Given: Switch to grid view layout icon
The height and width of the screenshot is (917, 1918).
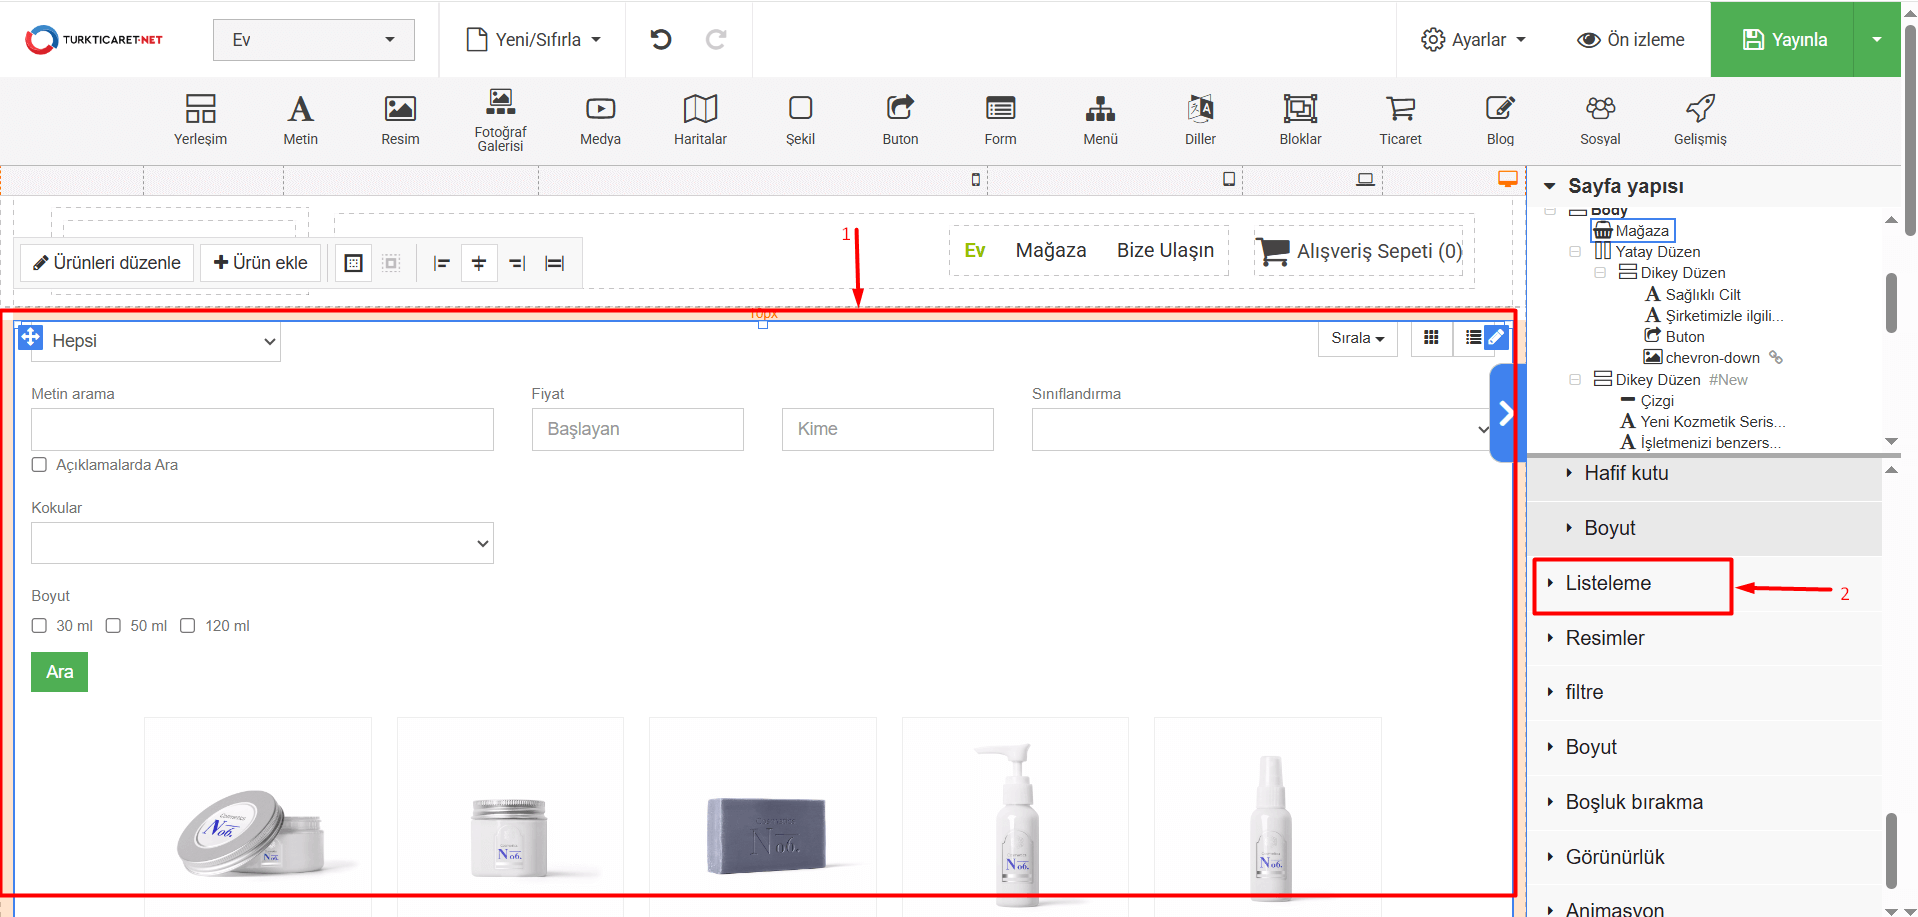Looking at the screenshot, I should point(1431,338).
